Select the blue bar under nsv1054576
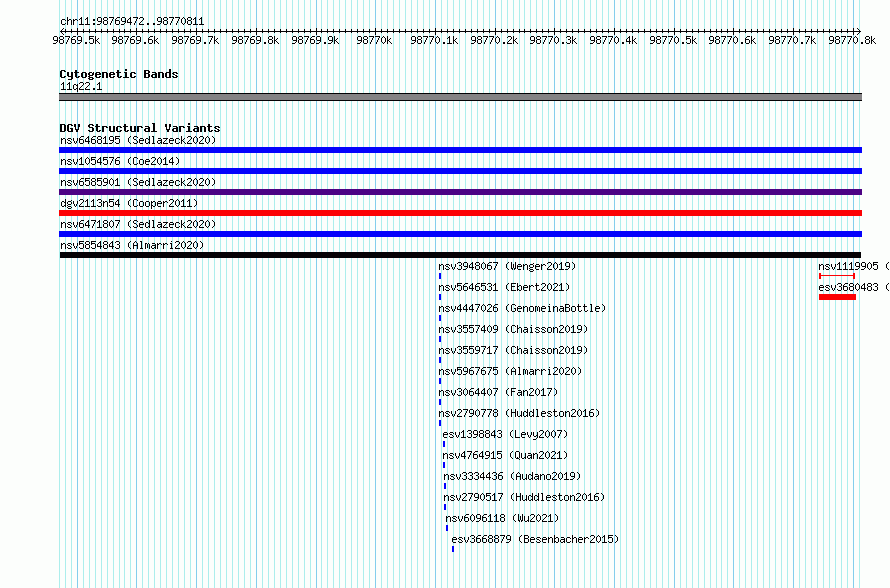Viewport: 890px width, 588px height. pyautogui.click(x=460, y=171)
